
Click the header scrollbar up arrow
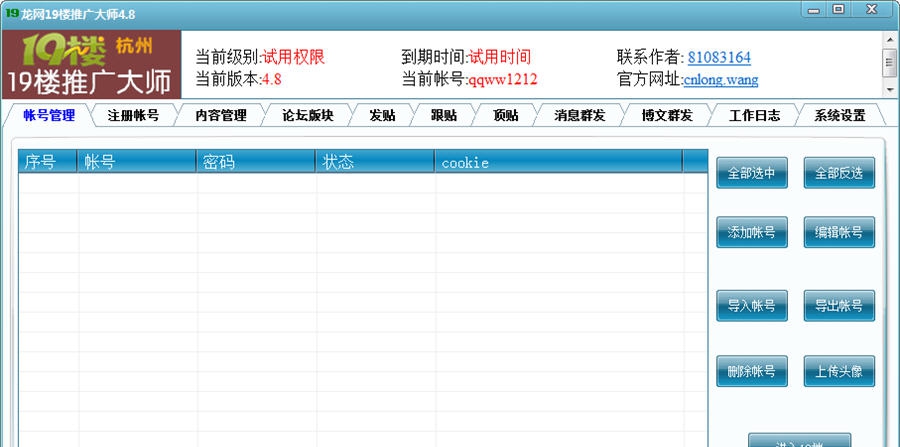[x=890, y=38]
